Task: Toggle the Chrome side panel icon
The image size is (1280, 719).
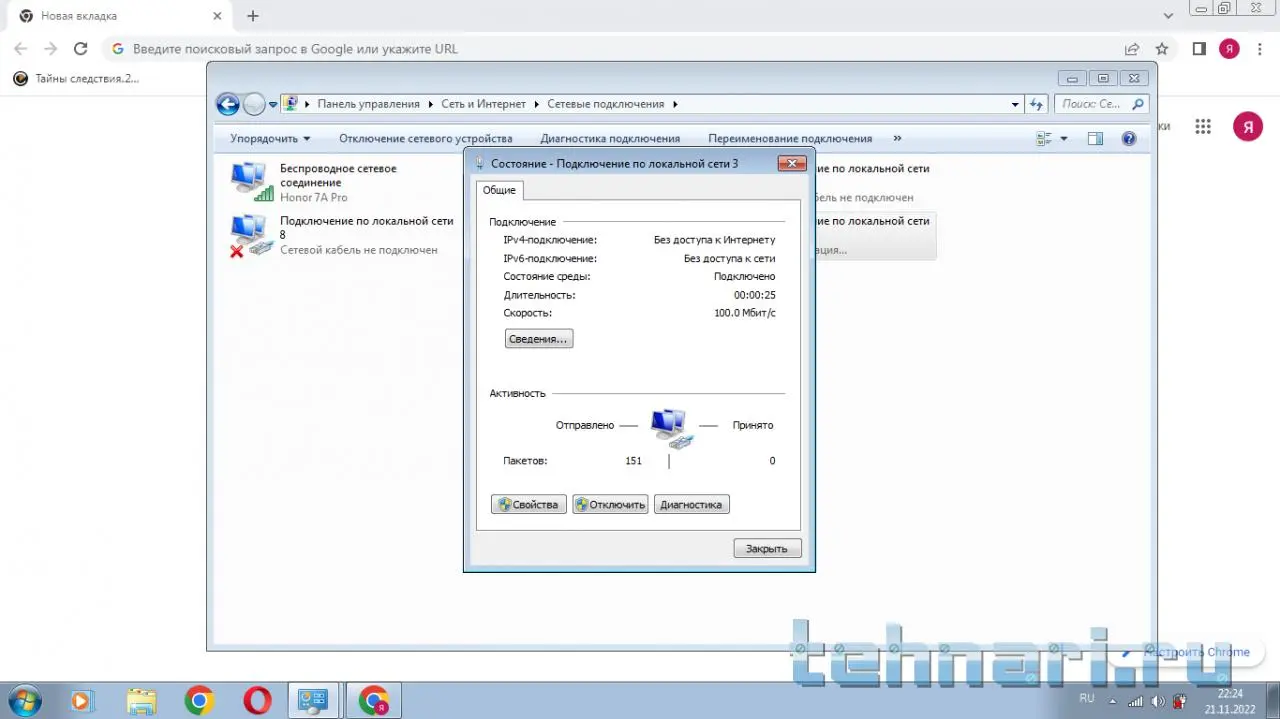Action: (x=1199, y=48)
